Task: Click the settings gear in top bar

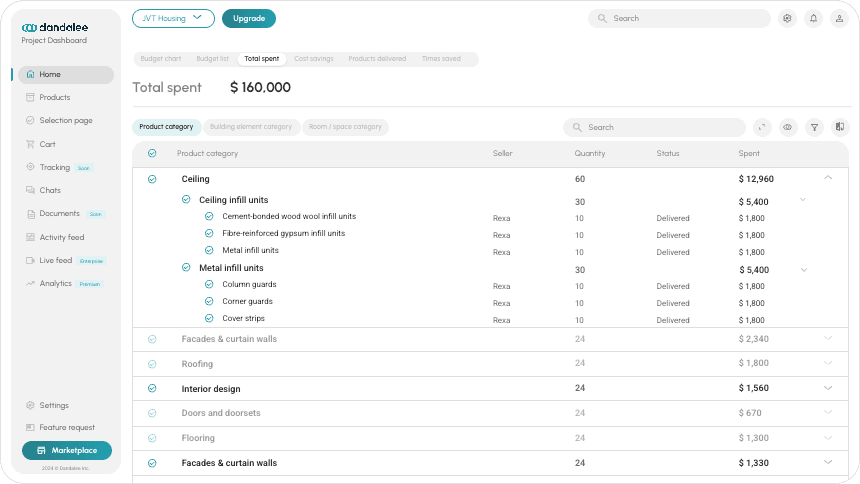Action: [787, 18]
